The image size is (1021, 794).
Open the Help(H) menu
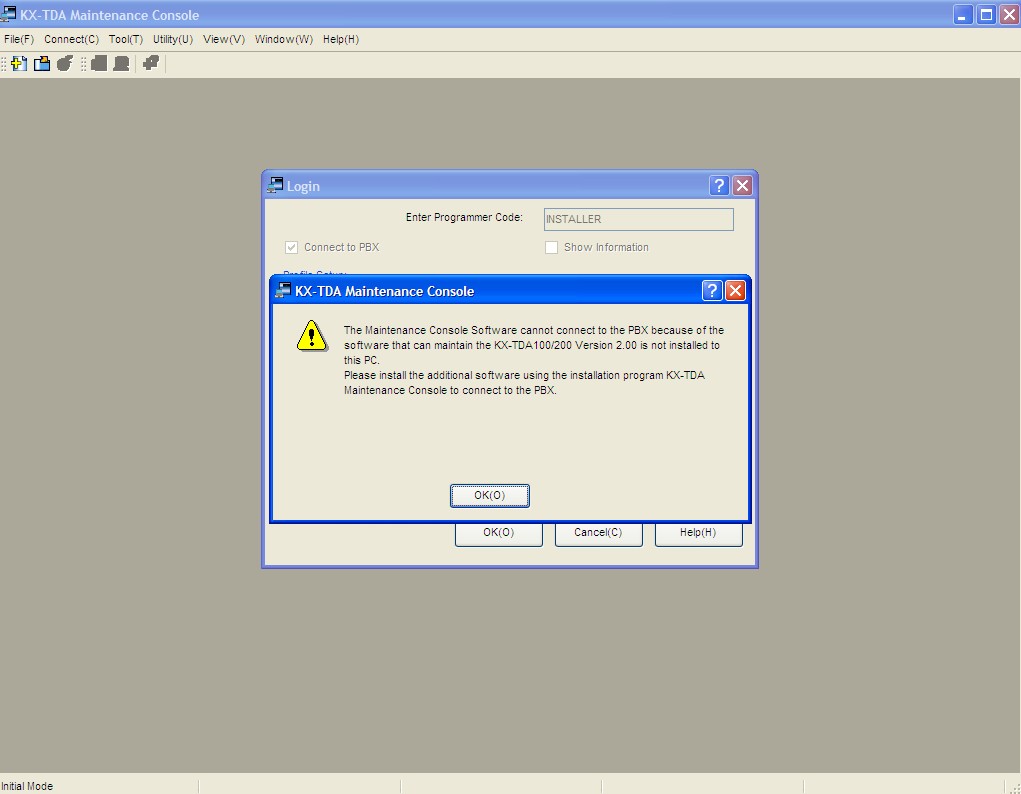pos(341,39)
